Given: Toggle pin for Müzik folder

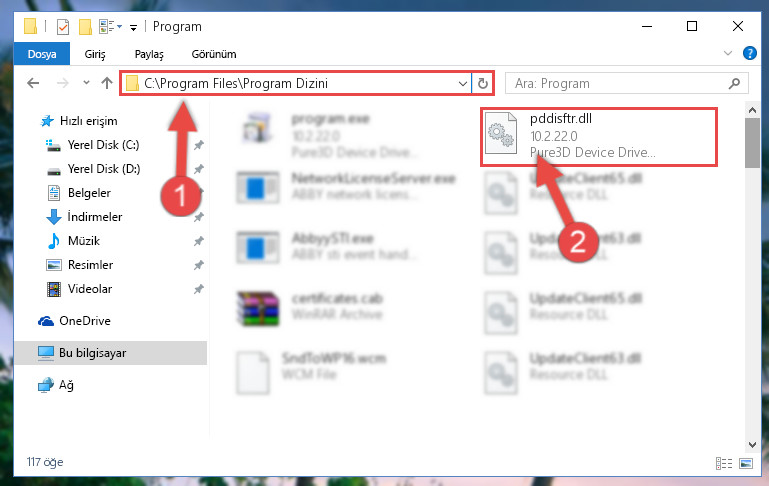Looking at the screenshot, I should (199, 241).
